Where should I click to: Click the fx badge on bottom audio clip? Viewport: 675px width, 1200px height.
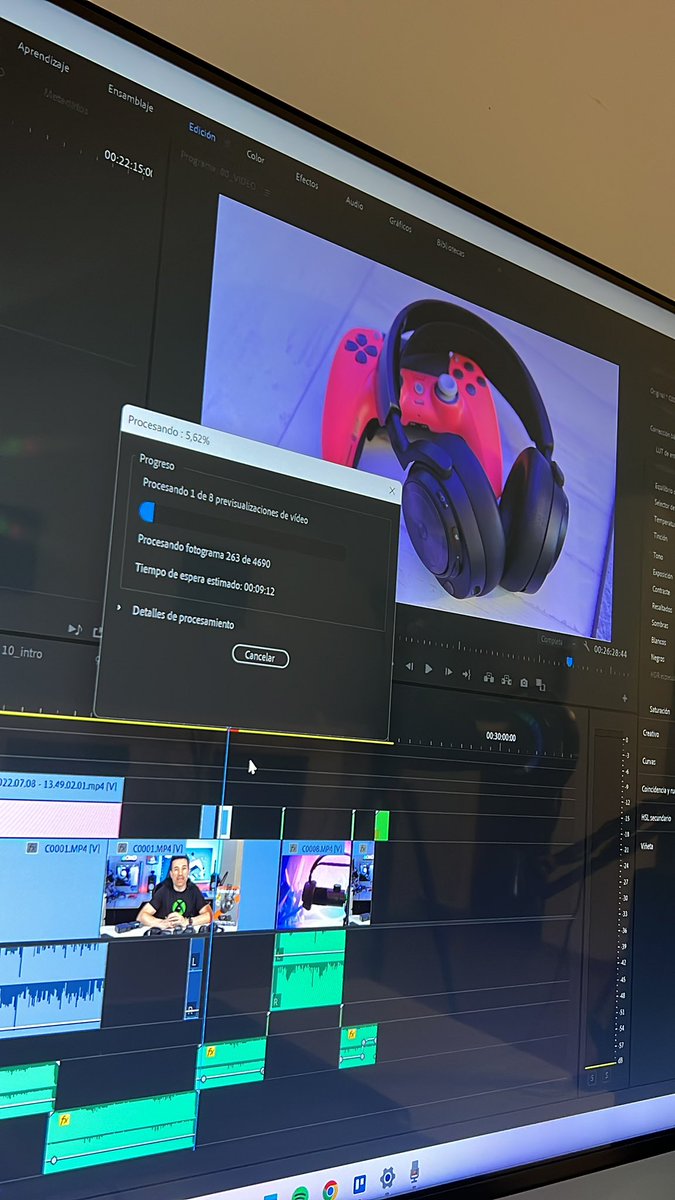[64, 1118]
